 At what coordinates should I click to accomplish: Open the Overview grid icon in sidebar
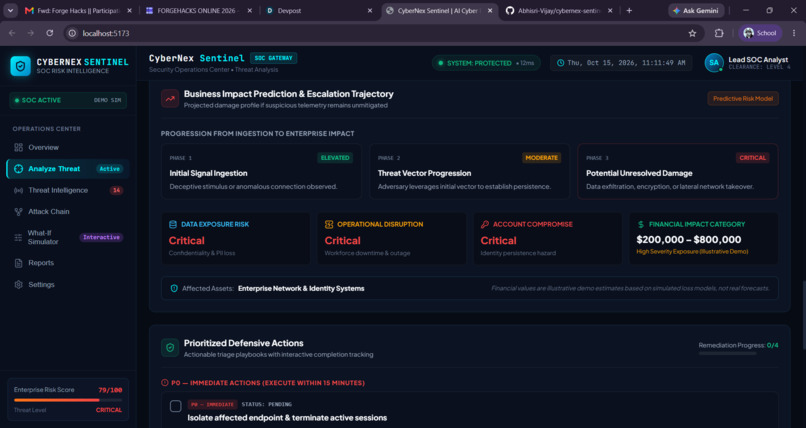[x=19, y=147]
